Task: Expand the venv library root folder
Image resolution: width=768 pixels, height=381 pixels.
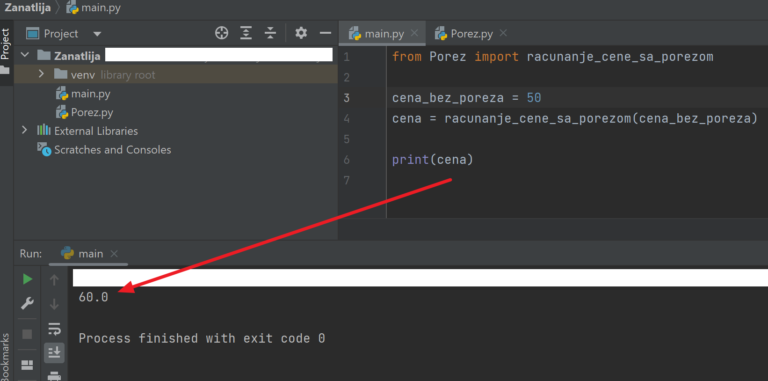Action: click(41, 74)
